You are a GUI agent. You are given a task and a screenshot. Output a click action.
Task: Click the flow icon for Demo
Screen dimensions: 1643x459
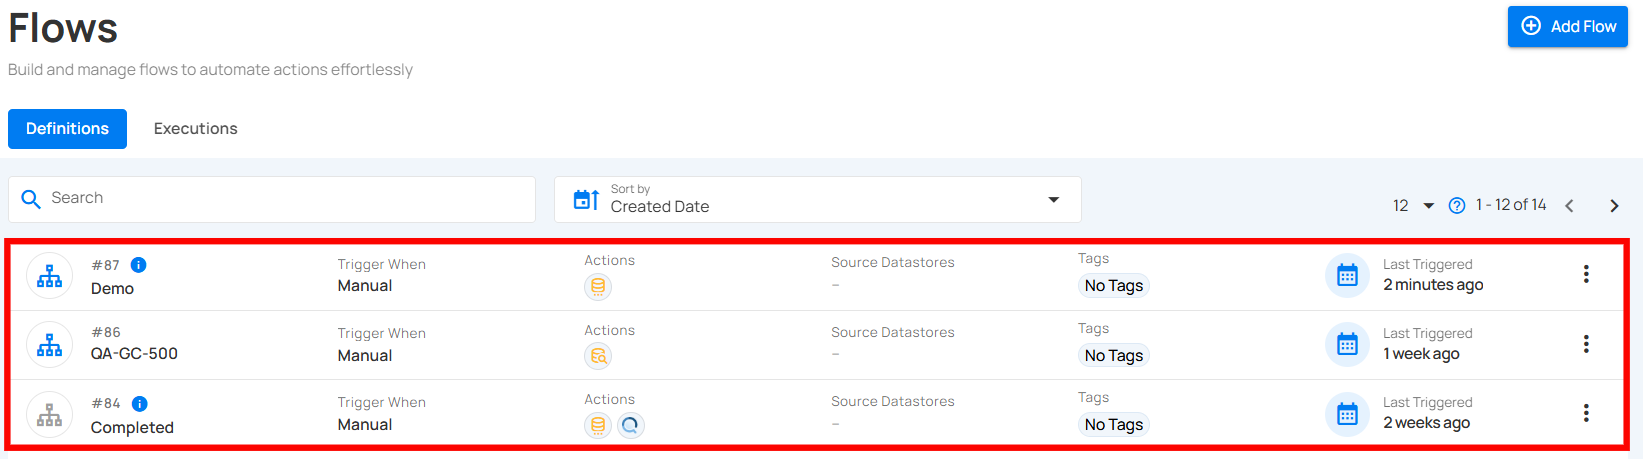(x=49, y=276)
